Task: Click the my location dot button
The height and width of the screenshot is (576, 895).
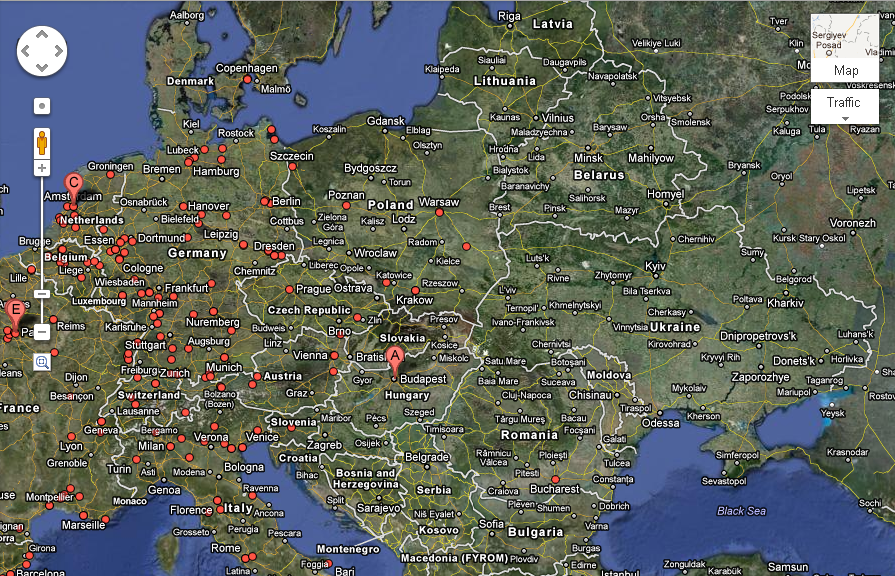Action: (42, 104)
